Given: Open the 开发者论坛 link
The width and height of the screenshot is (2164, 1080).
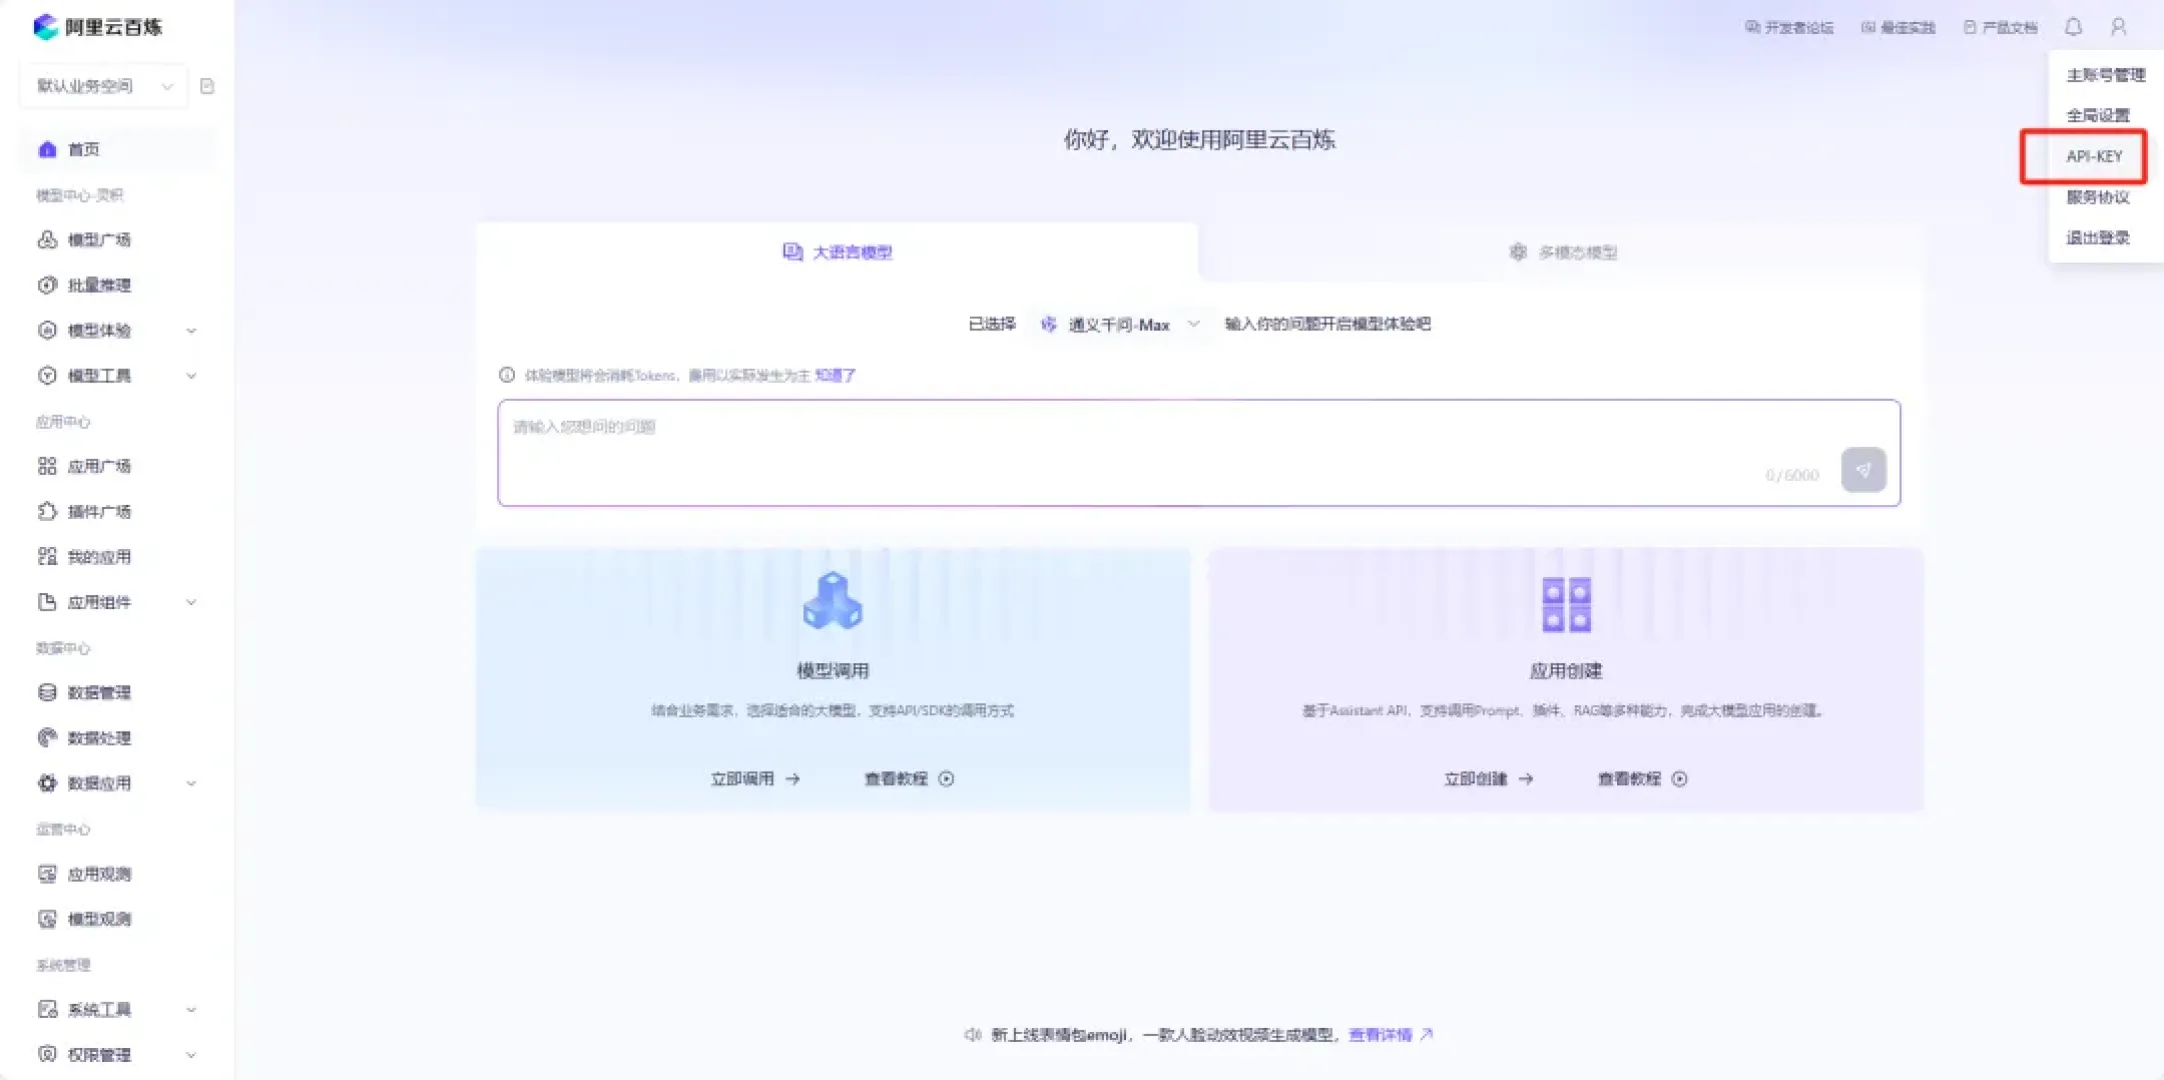Looking at the screenshot, I should click(1789, 27).
